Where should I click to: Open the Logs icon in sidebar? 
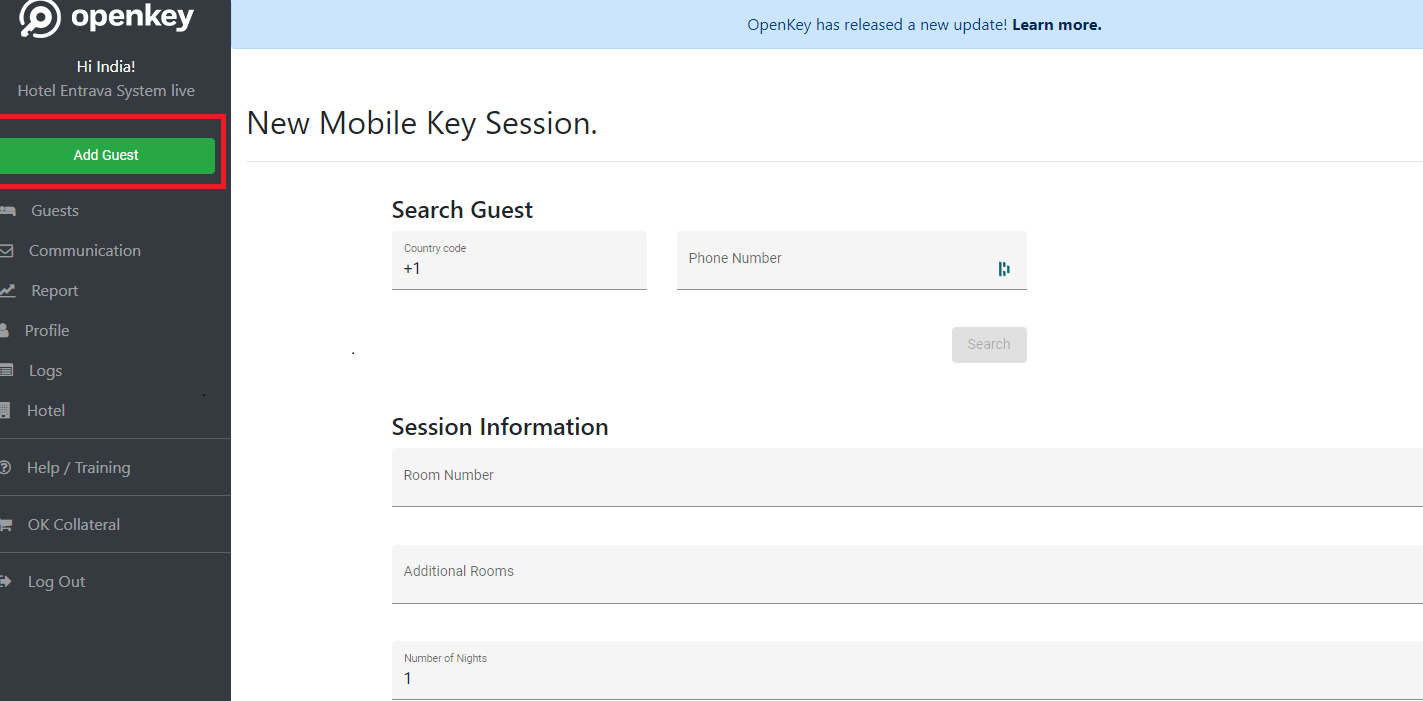8,370
